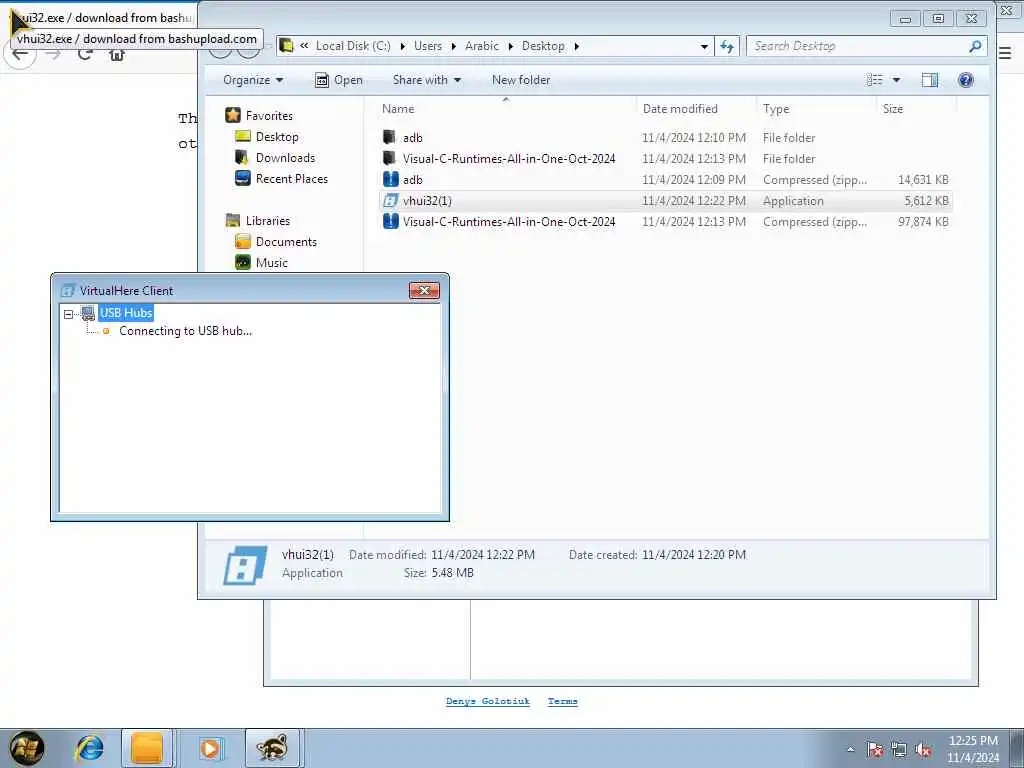
Task: Open Windows Start menu orb
Action: [26, 748]
